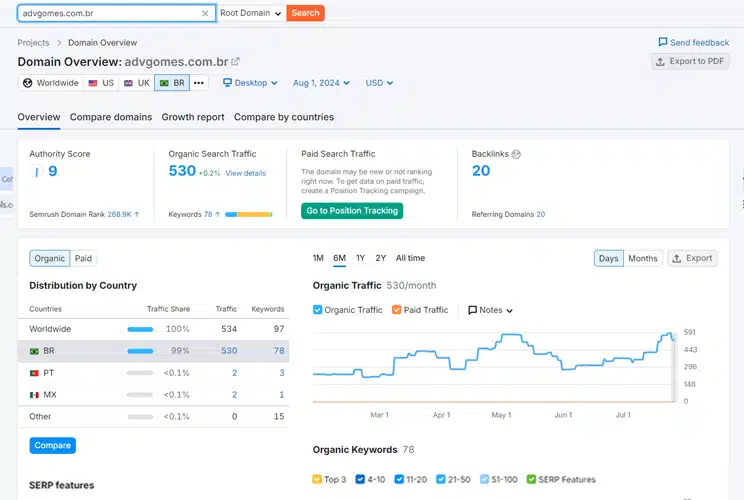
Task: Select the 1Y time range
Action: click(x=361, y=258)
